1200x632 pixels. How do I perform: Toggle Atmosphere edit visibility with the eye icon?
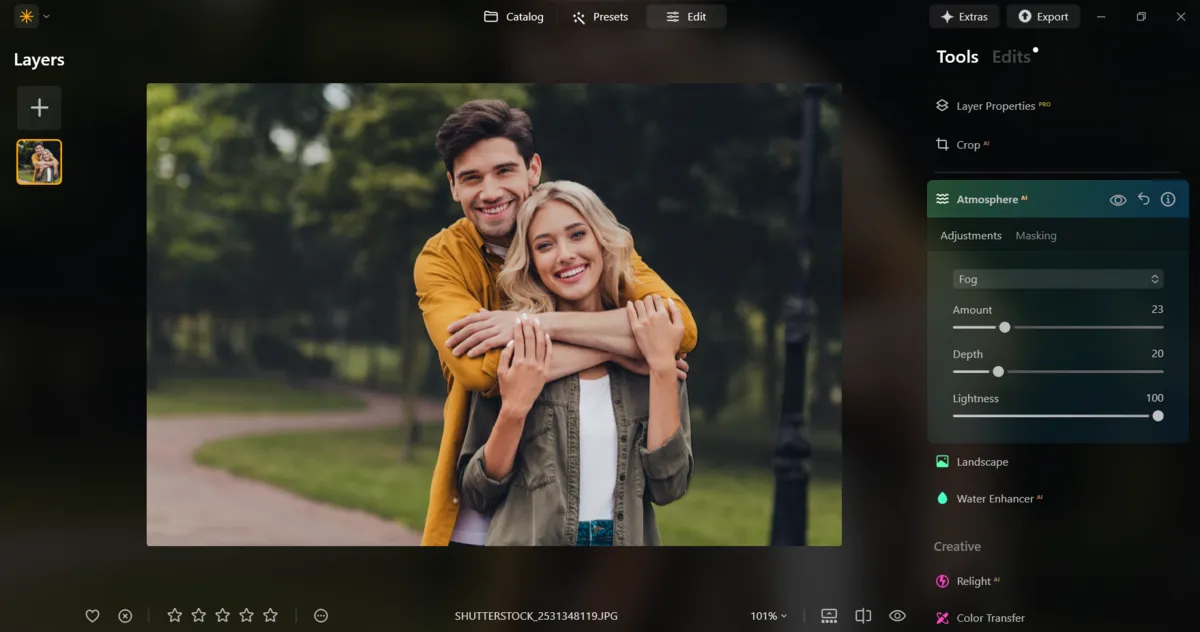point(1117,199)
